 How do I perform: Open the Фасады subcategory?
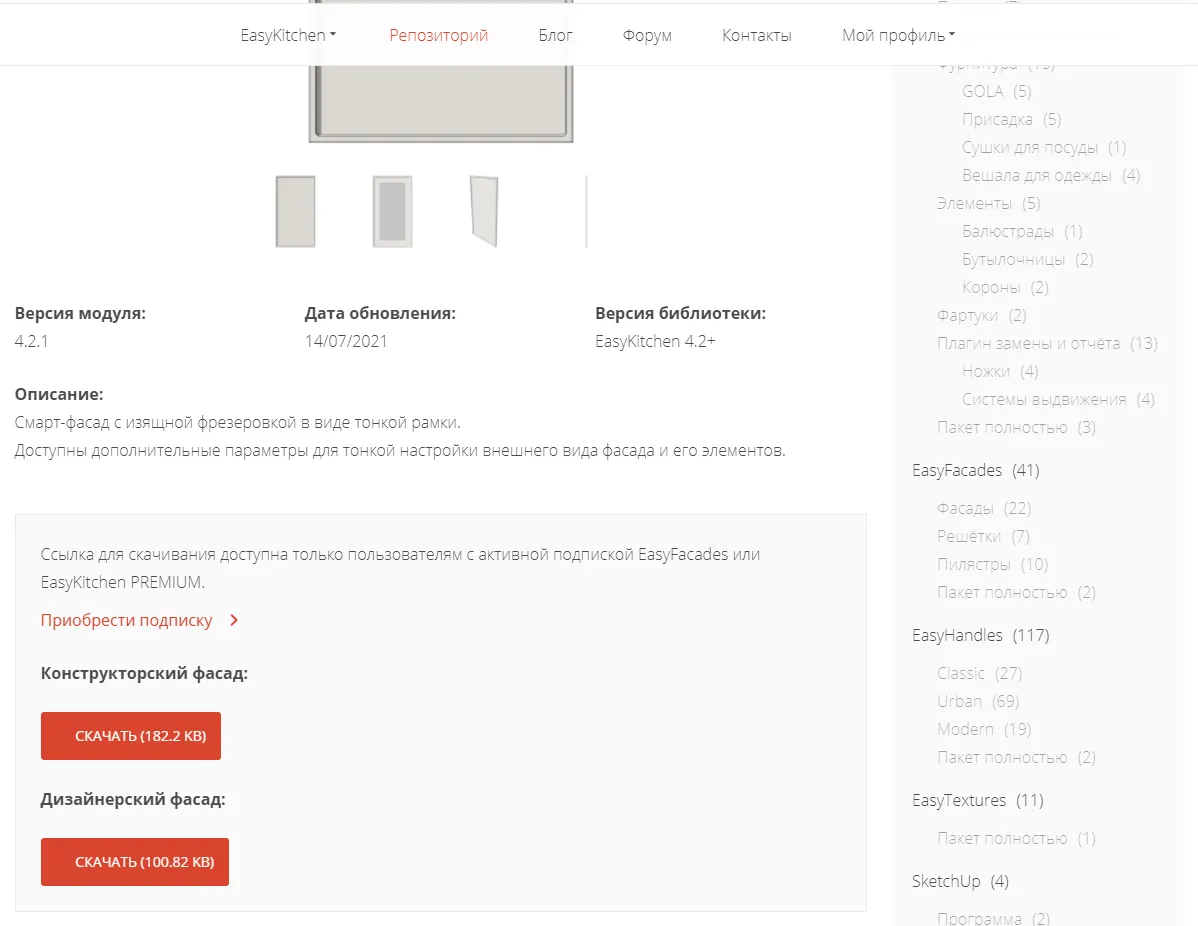coord(965,508)
